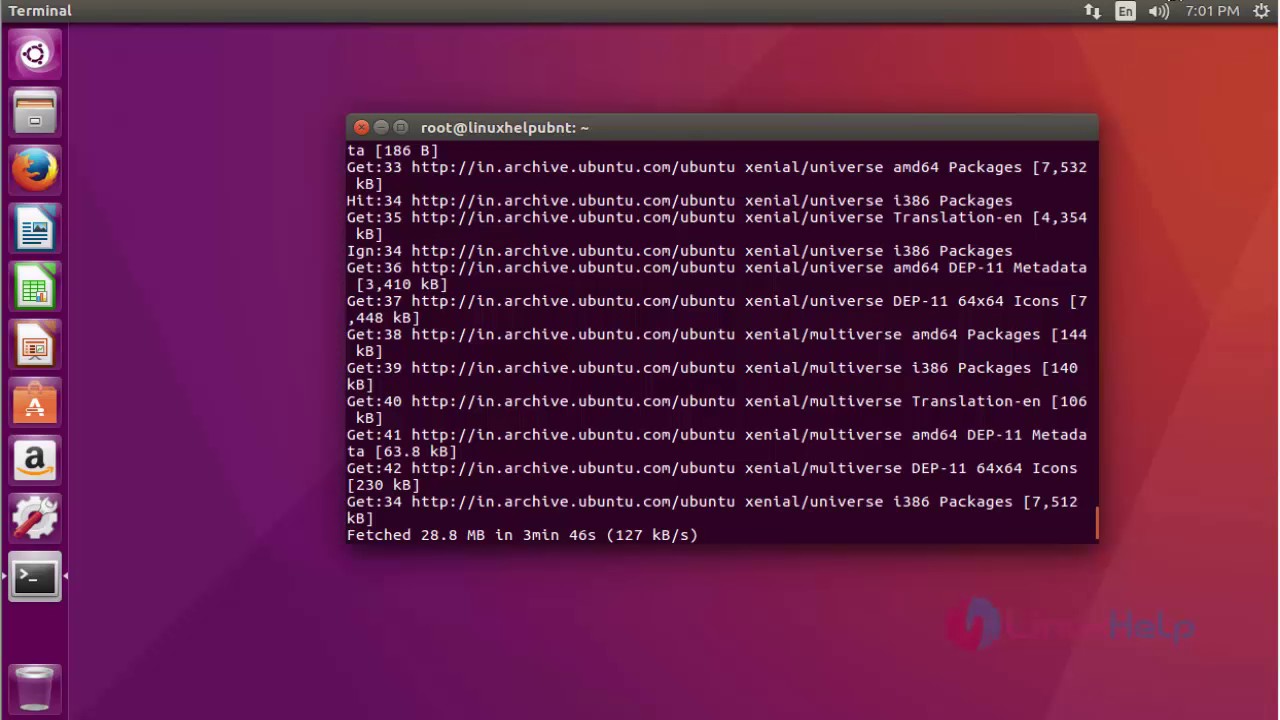Launch Firefox web browser
This screenshot has height=720, width=1280.
pos(35,169)
